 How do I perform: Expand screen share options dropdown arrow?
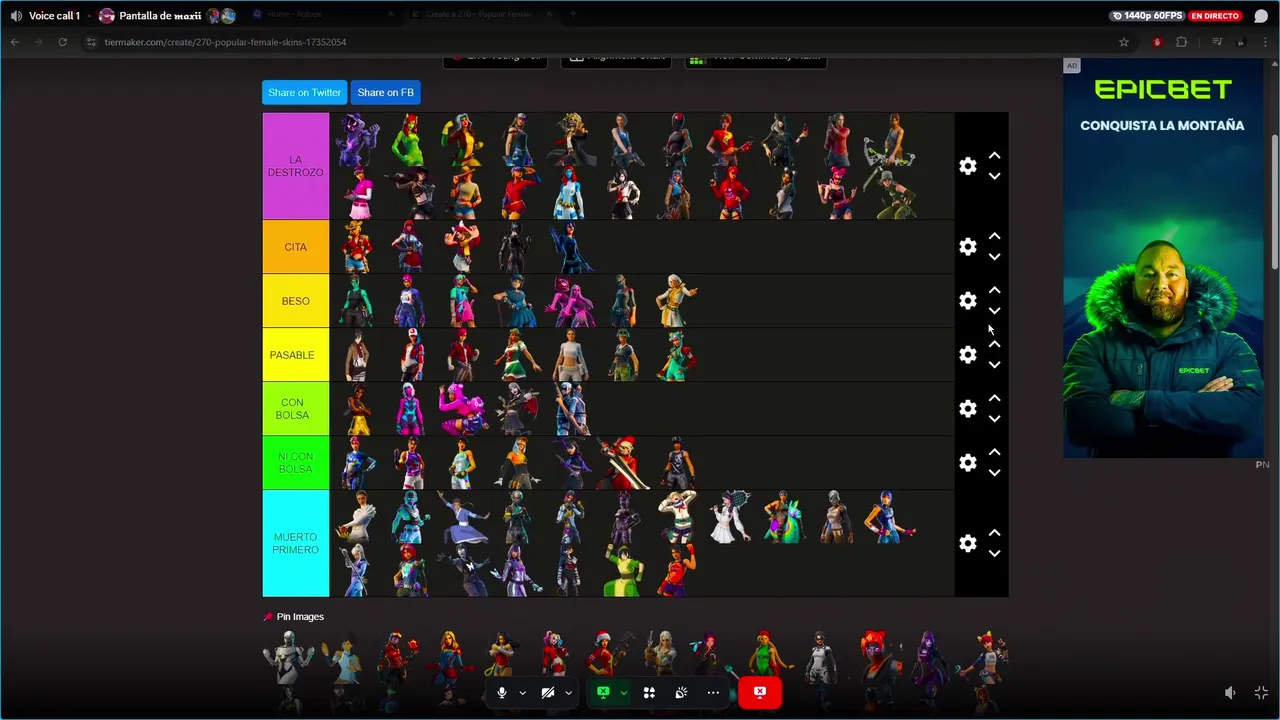623,692
